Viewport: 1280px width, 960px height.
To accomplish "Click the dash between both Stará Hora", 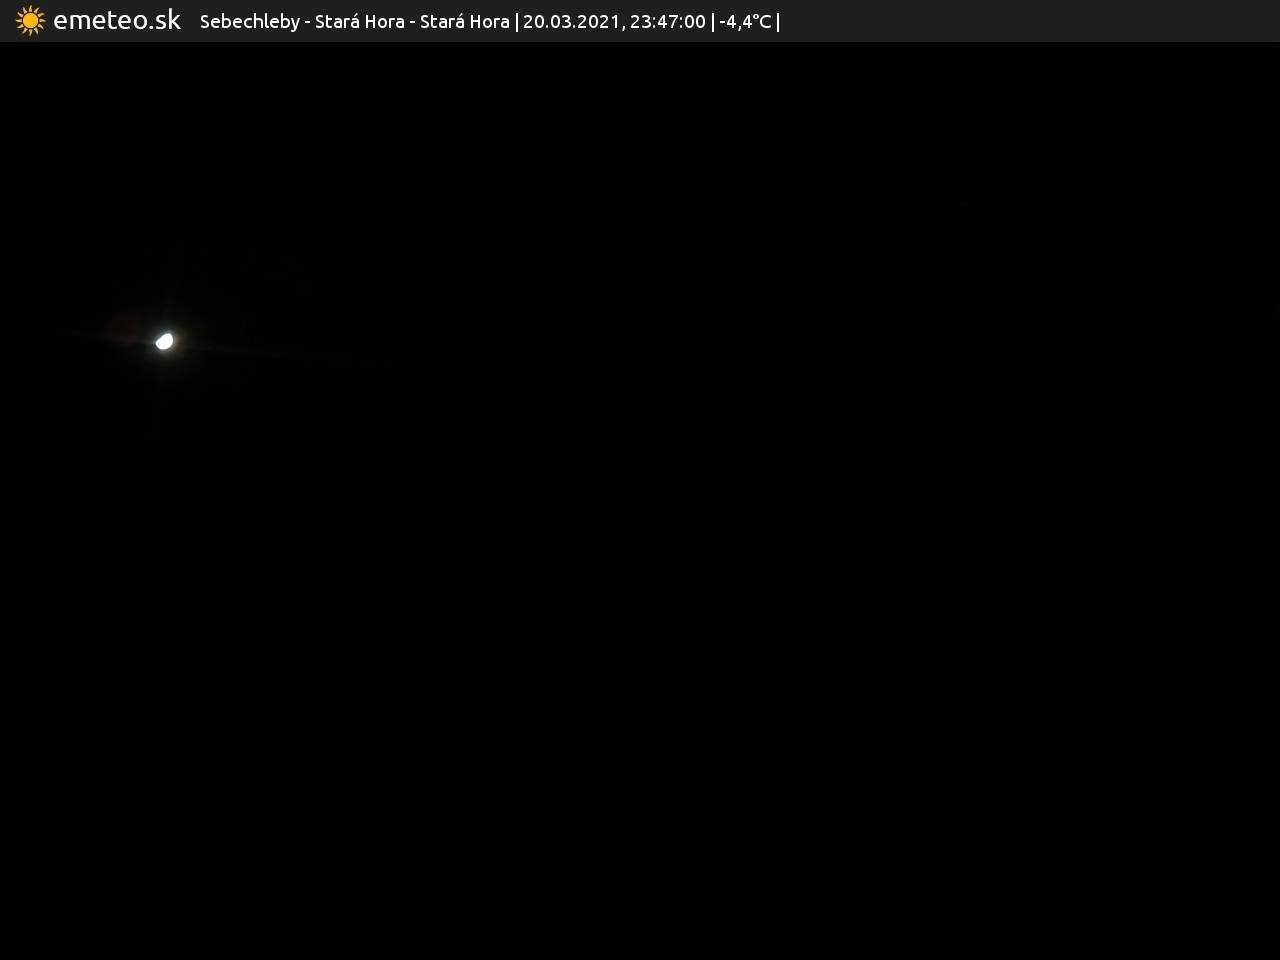I will (412, 22).
